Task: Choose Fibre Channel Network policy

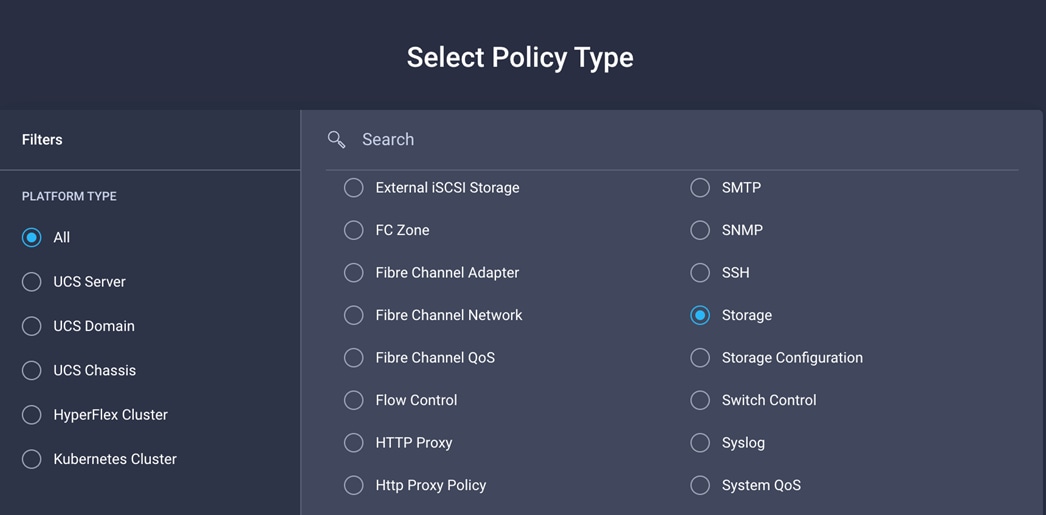Action: pos(354,315)
